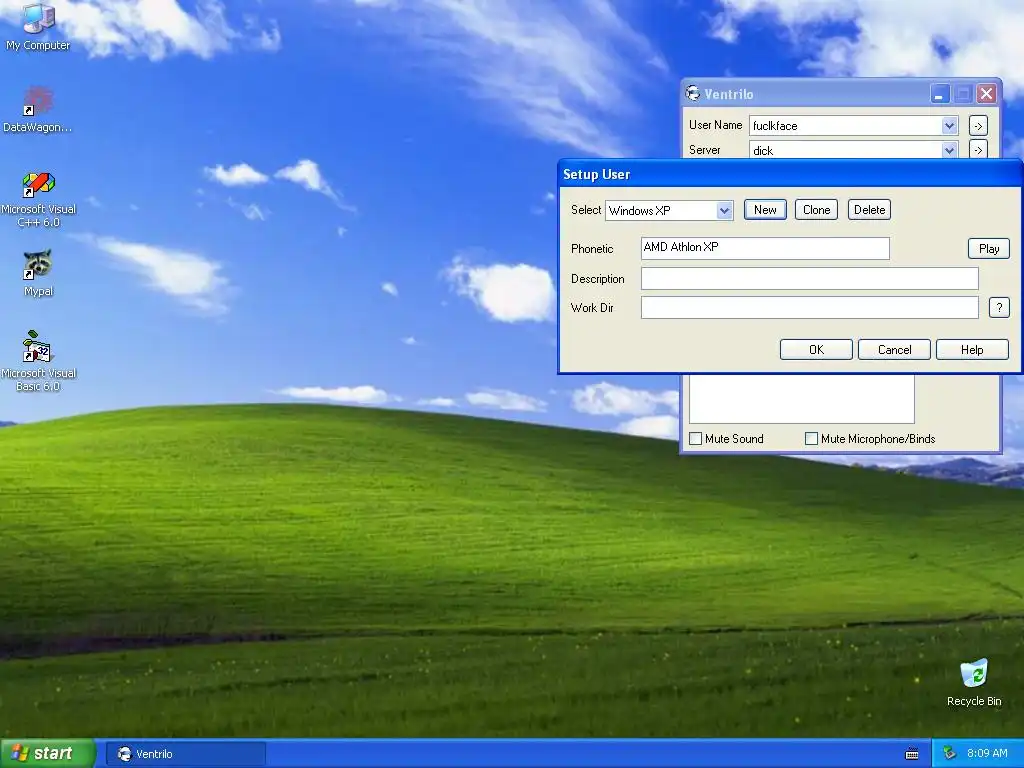Click the Clone button

(816, 210)
